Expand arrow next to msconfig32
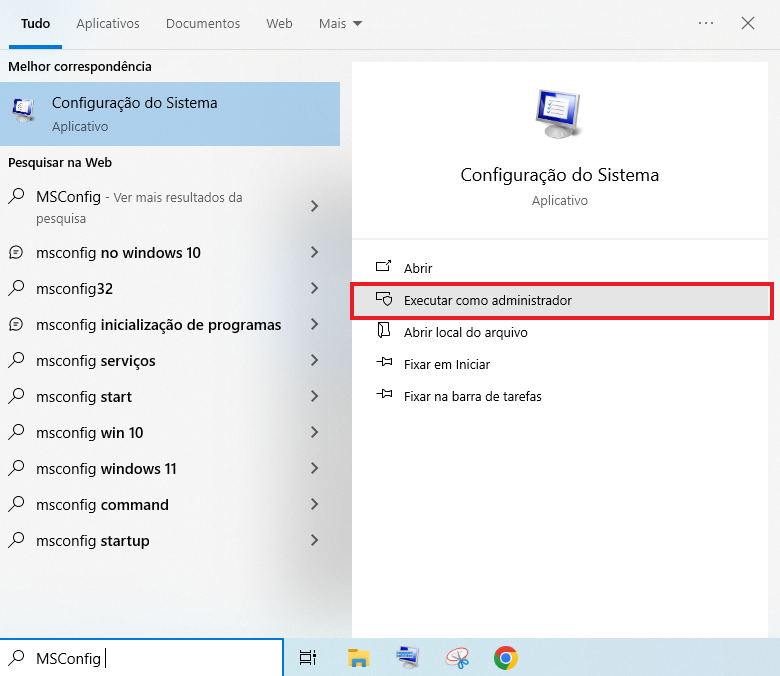The width and height of the screenshot is (780, 676). tap(314, 288)
